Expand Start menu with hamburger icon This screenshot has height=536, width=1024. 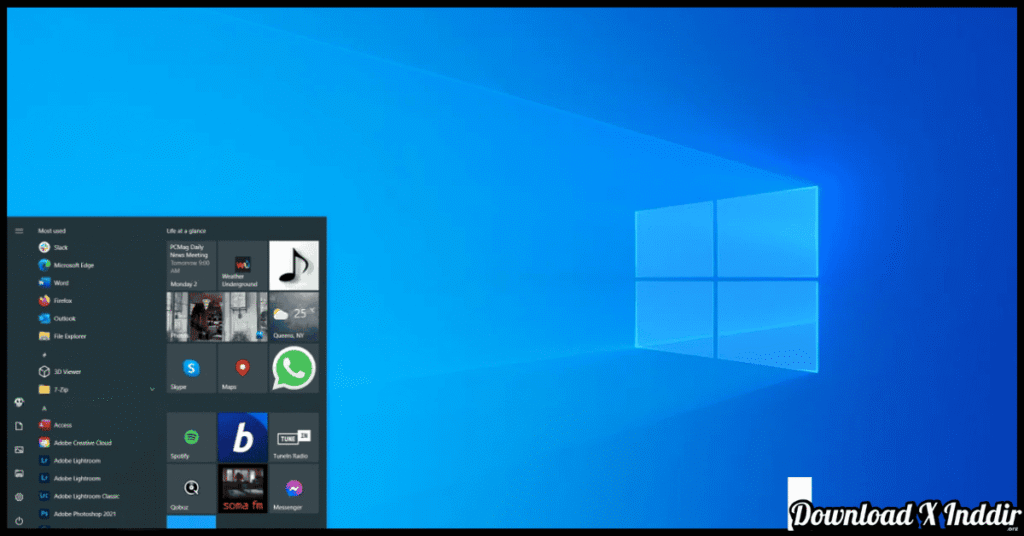[x=19, y=231]
